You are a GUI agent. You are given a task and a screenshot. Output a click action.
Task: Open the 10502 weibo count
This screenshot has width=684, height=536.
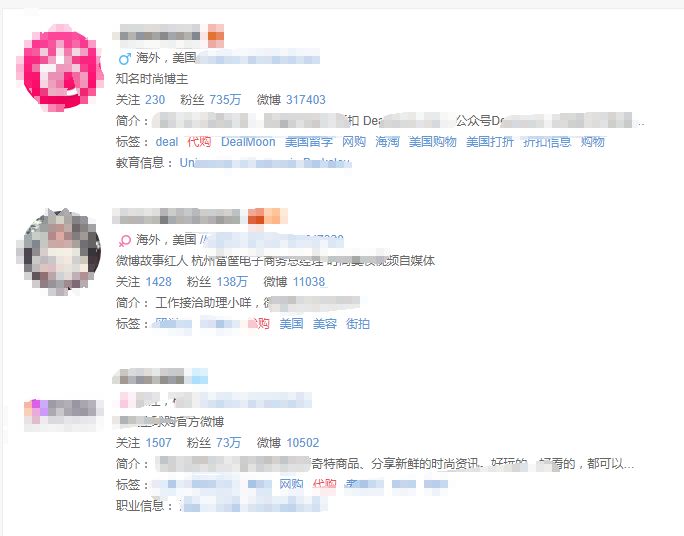pyautogui.click(x=303, y=443)
